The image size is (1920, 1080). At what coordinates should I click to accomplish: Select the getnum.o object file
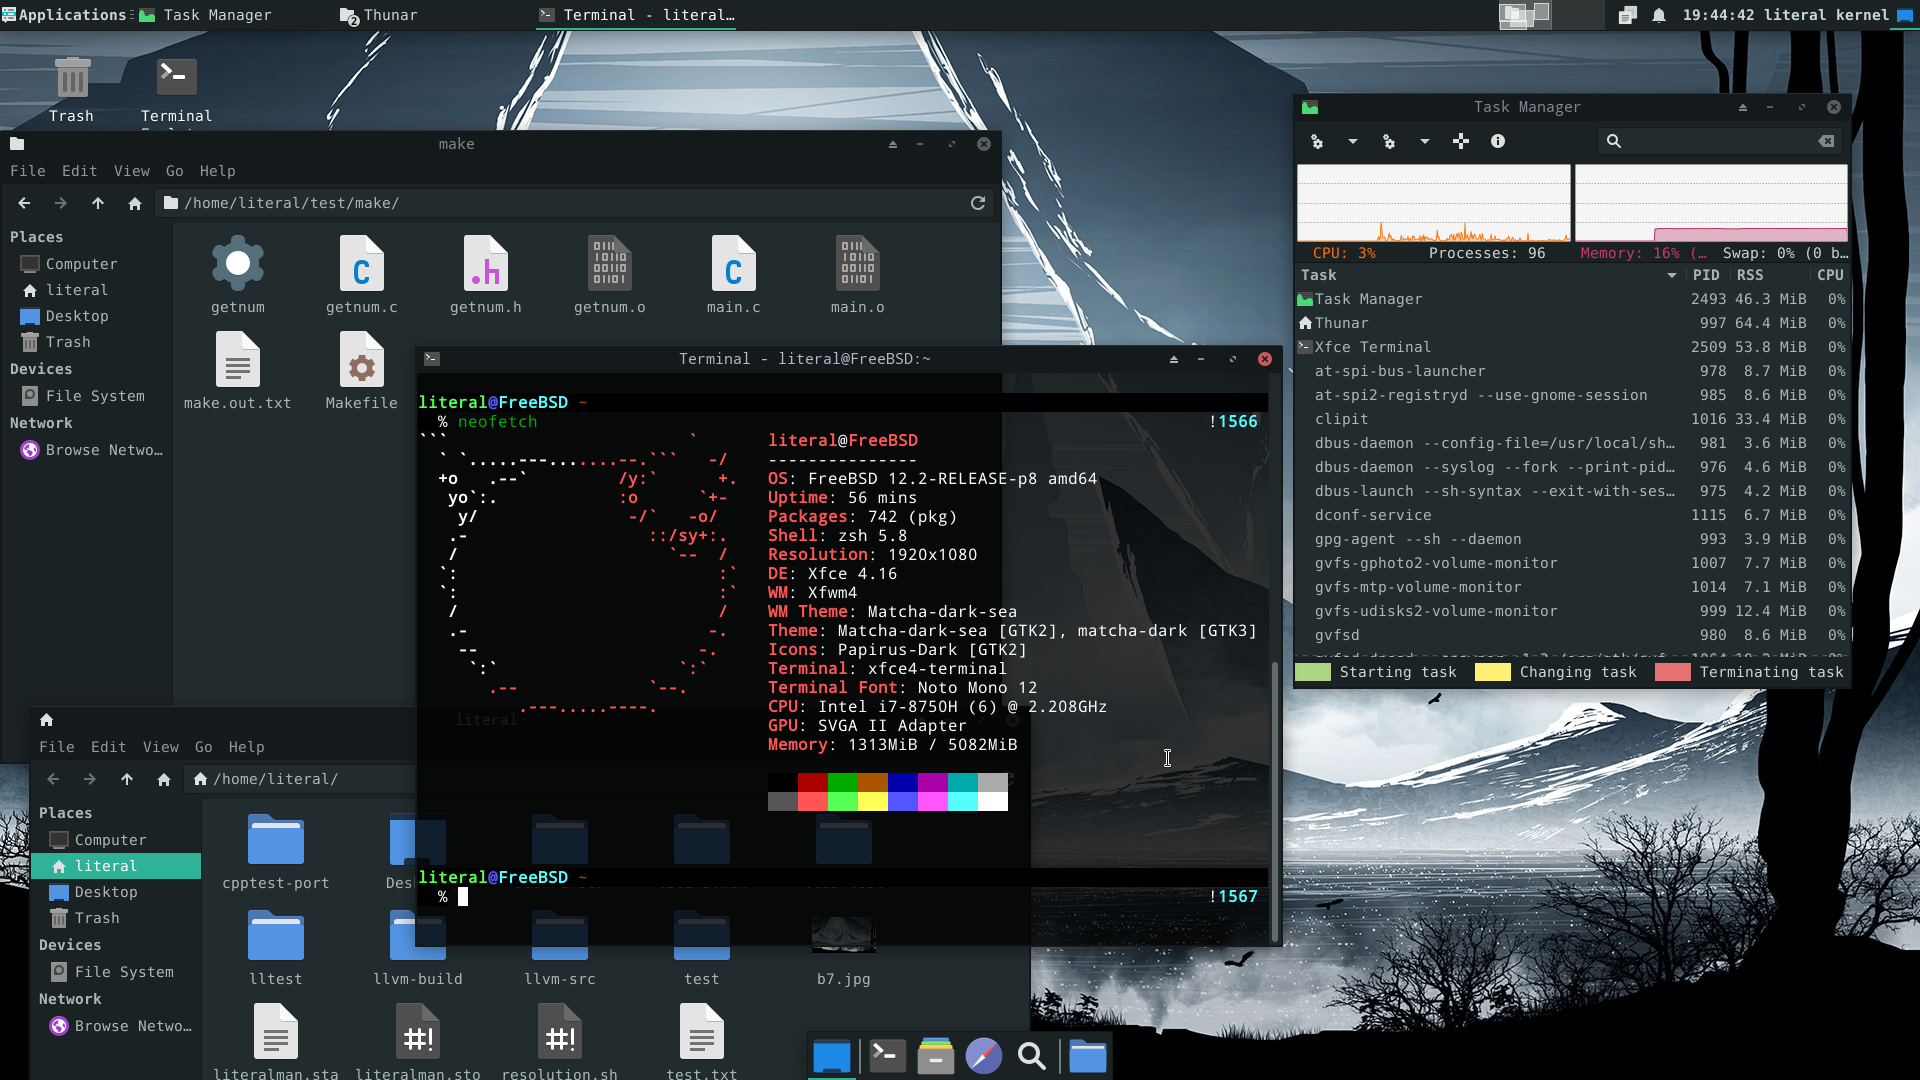(x=610, y=275)
